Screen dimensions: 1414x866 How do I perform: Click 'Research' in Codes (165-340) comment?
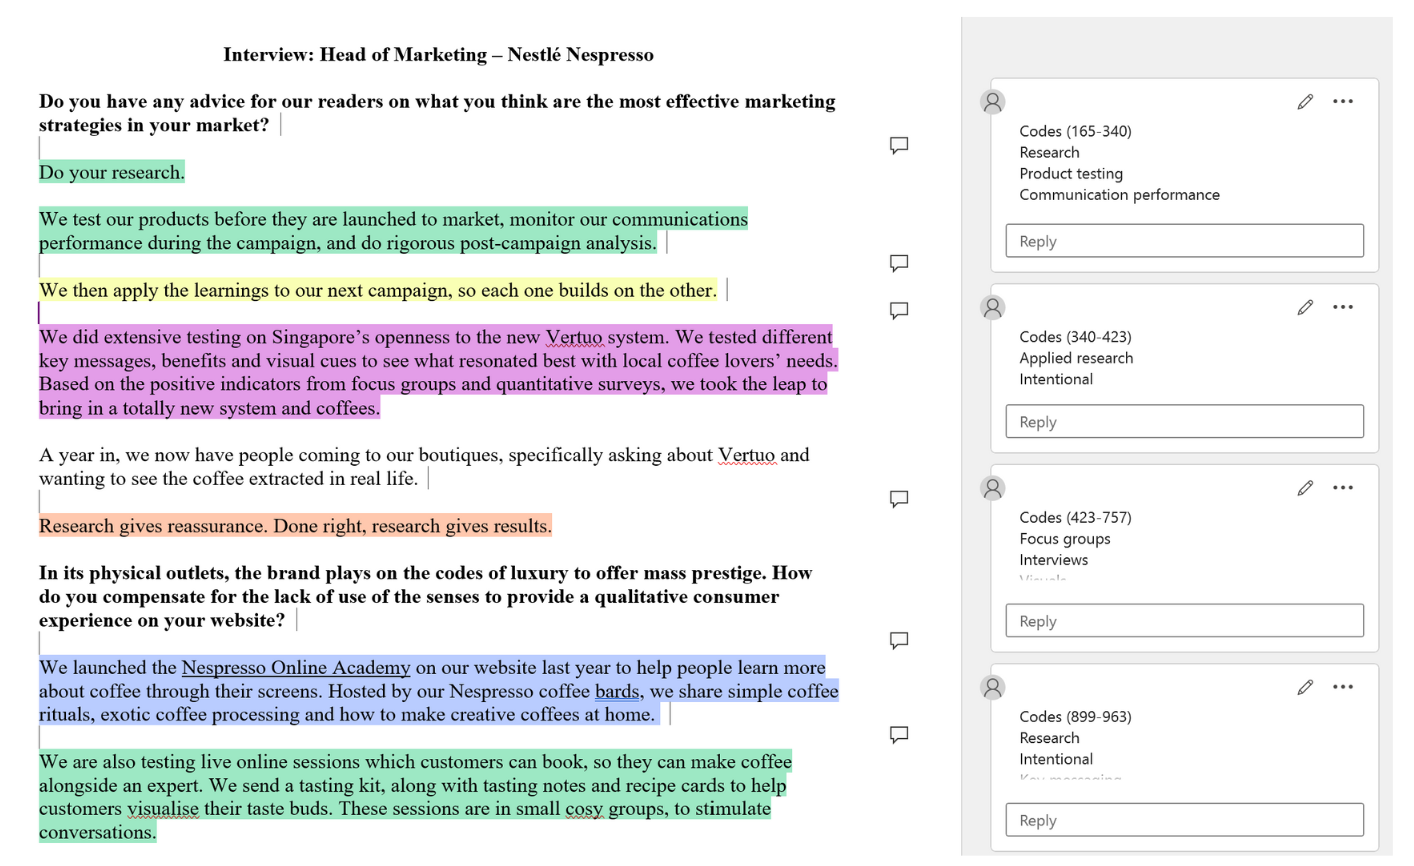coord(1049,153)
